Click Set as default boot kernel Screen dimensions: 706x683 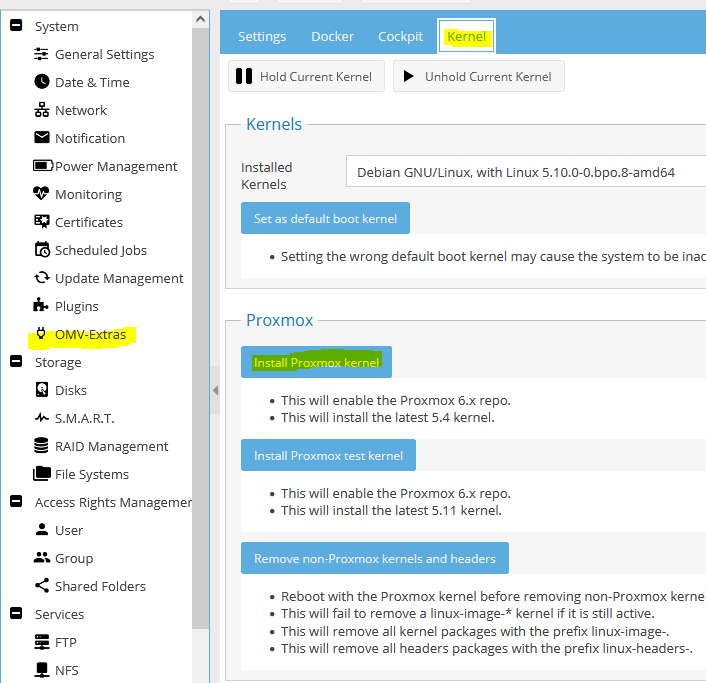(x=325, y=218)
